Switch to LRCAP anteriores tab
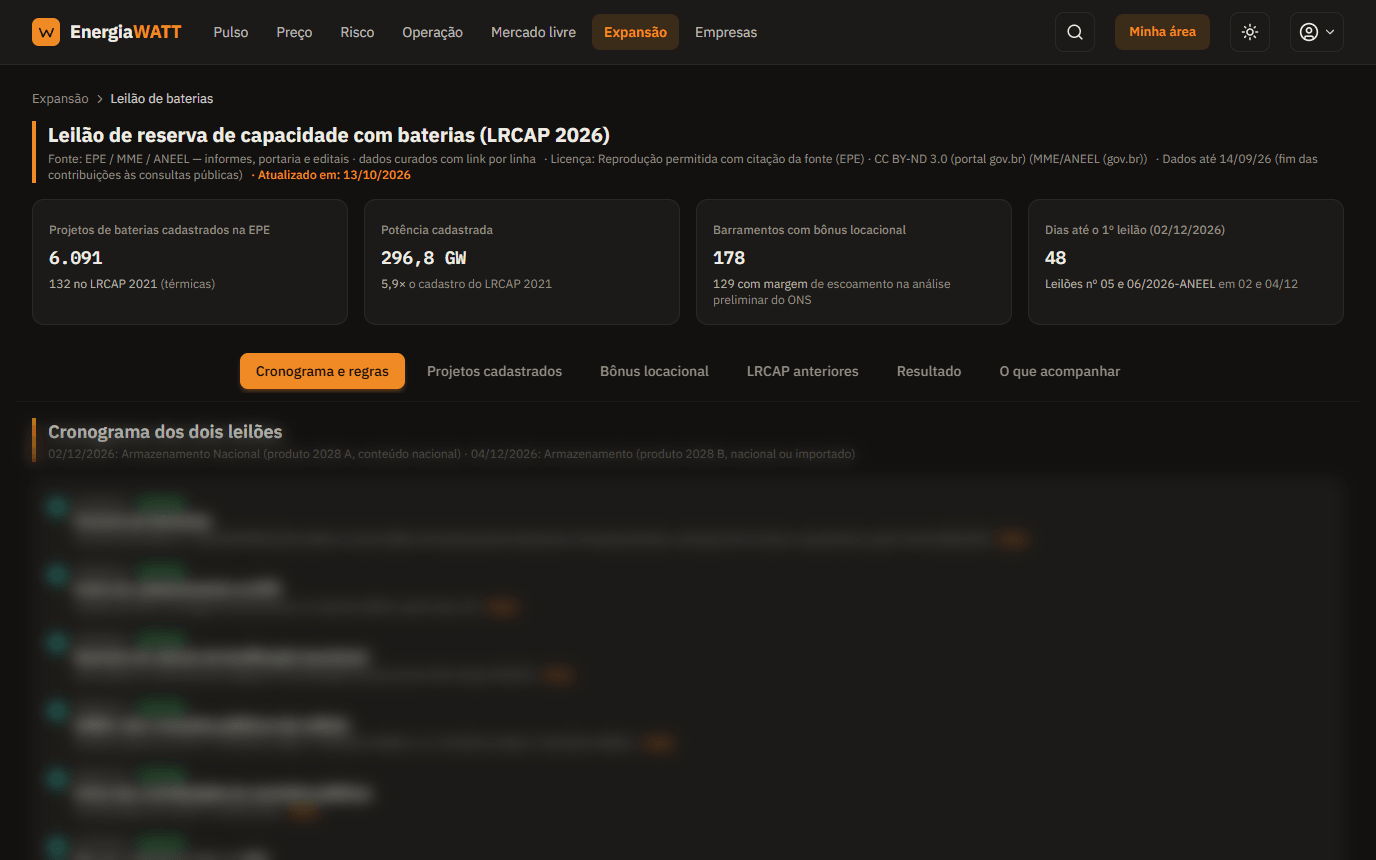 [802, 371]
